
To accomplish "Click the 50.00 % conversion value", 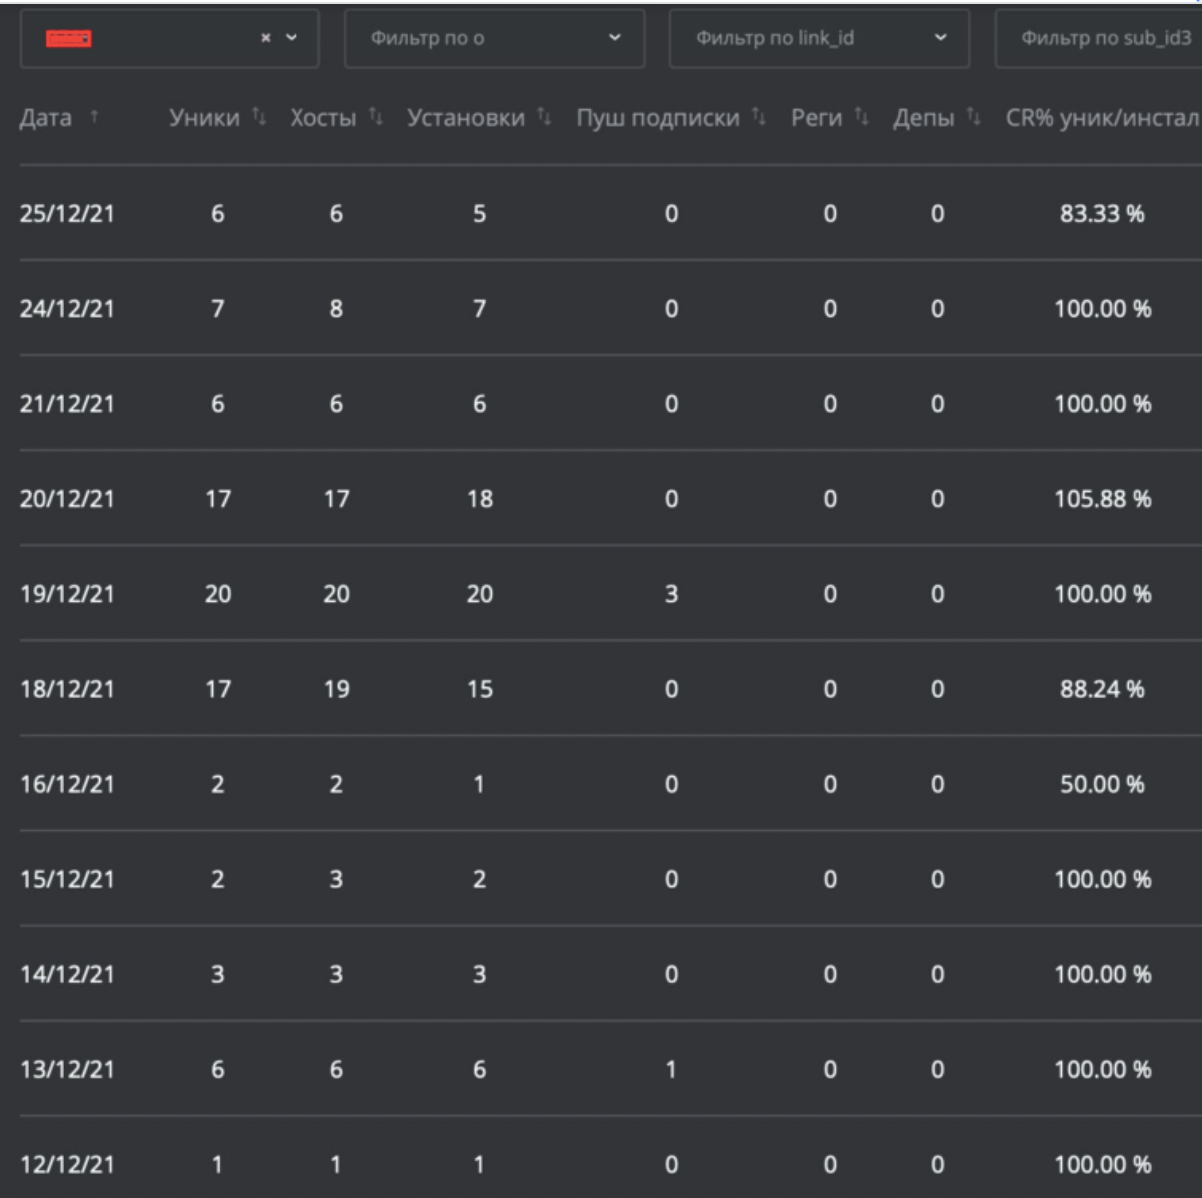I will click(x=1102, y=784).
